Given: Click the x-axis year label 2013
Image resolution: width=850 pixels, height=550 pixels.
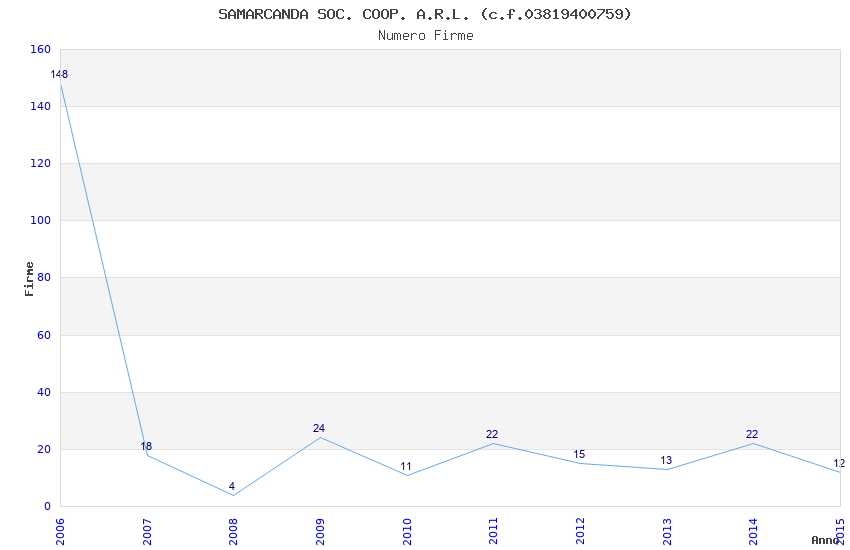Looking at the screenshot, I should (667, 532).
